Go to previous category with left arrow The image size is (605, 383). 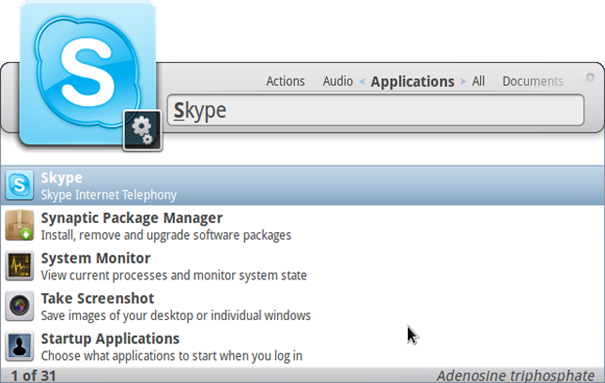pos(362,82)
